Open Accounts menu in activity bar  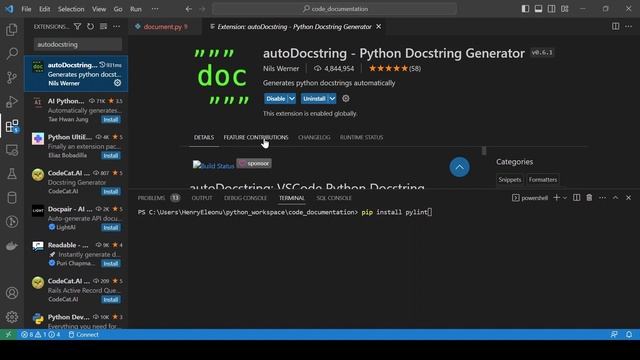coord(12,293)
